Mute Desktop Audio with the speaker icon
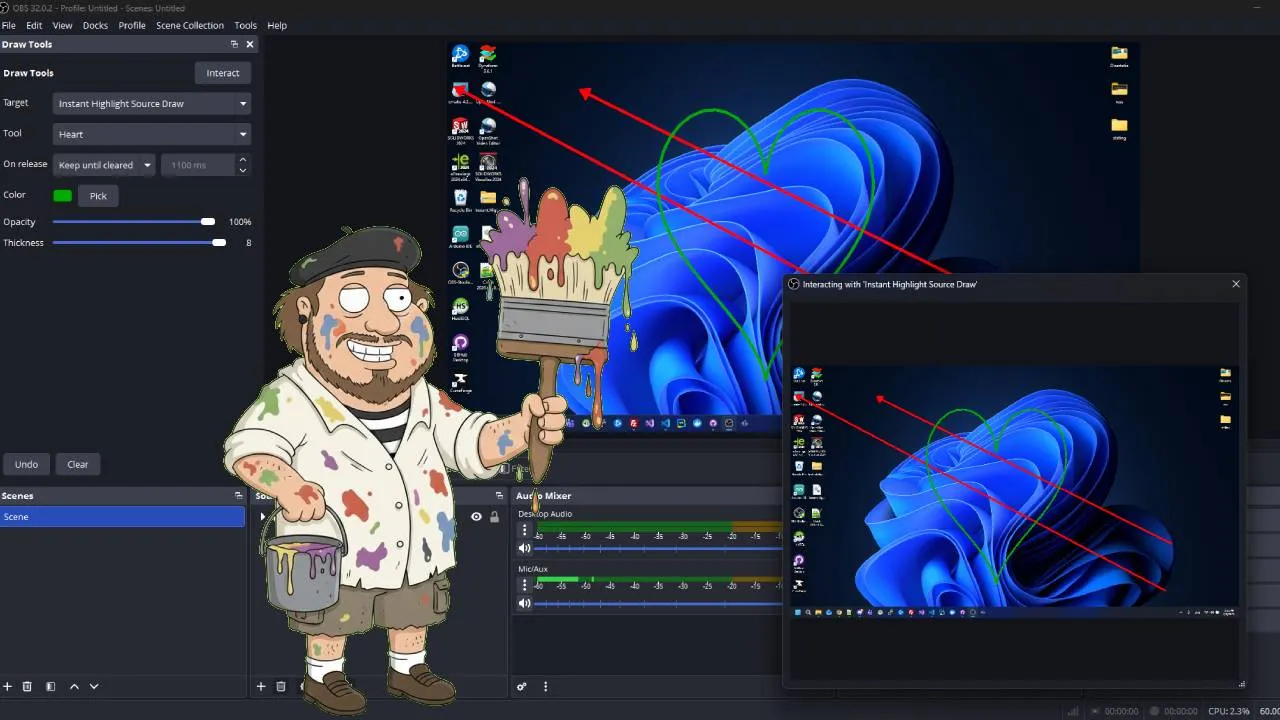The width and height of the screenshot is (1280, 720). pos(524,548)
